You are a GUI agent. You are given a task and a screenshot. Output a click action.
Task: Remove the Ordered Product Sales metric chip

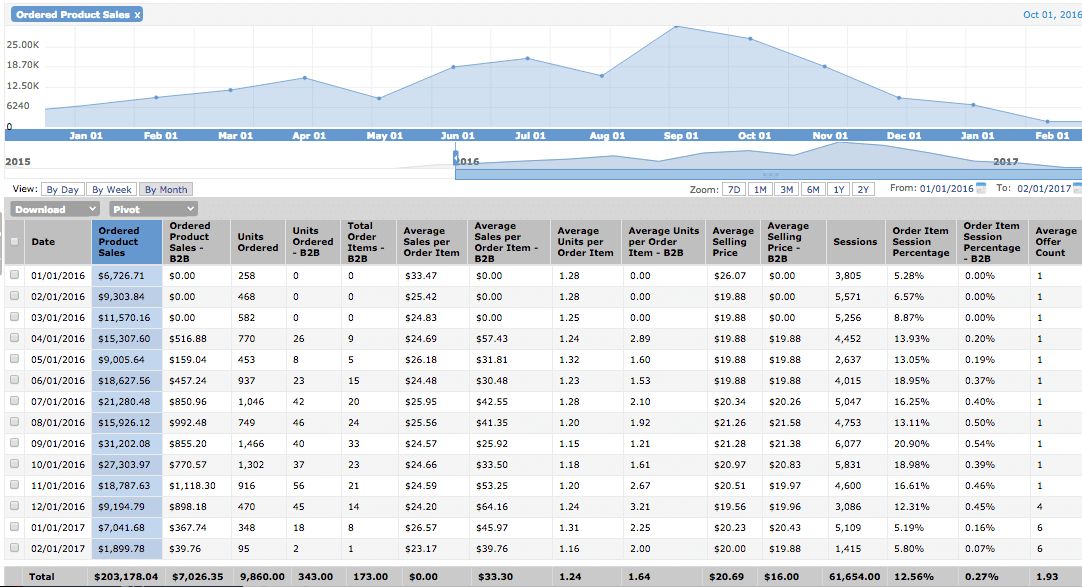tap(137, 15)
